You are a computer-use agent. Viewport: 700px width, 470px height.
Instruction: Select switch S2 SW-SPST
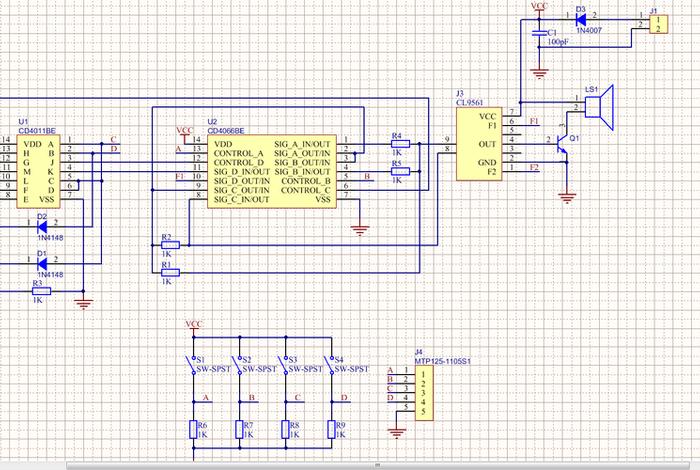237,365
